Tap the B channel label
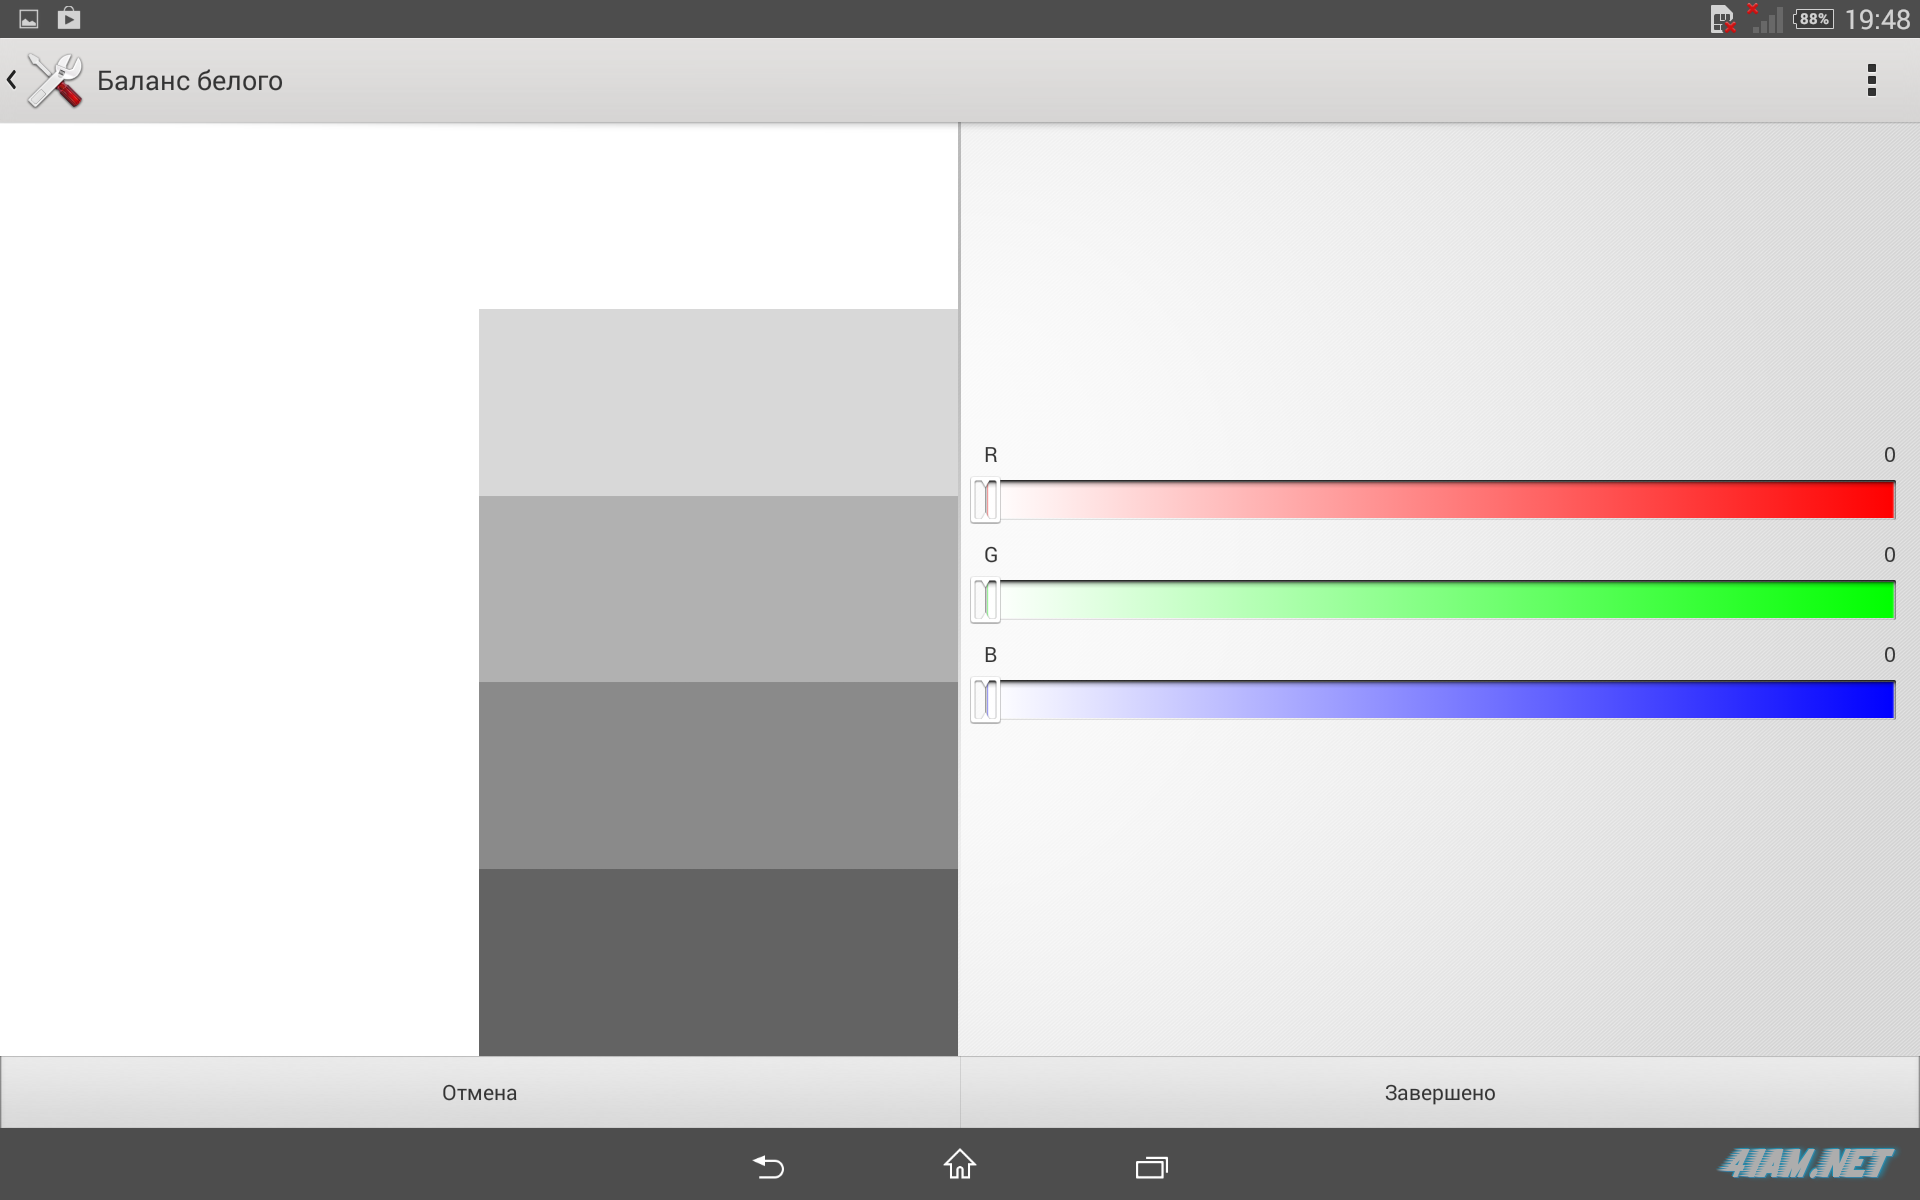The height and width of the screenshot is (1200, 1920). point(991,655)
